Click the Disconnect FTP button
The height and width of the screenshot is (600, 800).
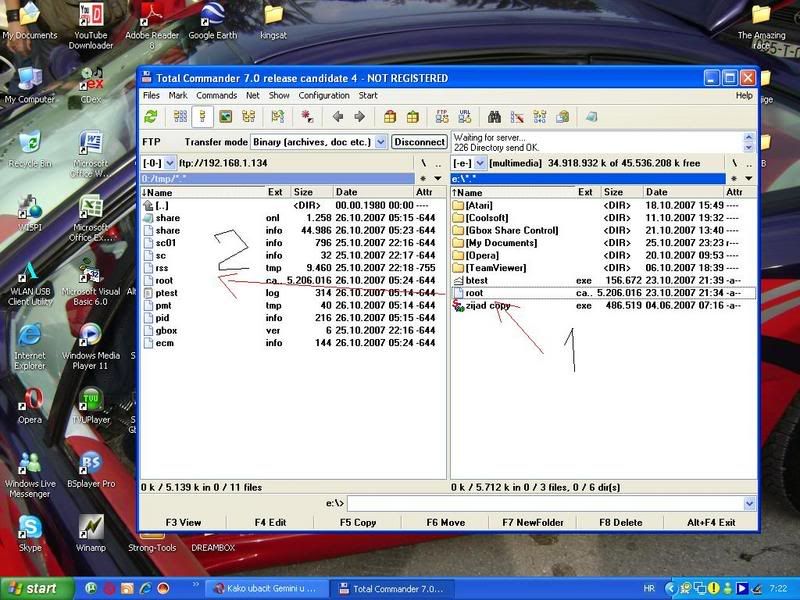[419, 142]
